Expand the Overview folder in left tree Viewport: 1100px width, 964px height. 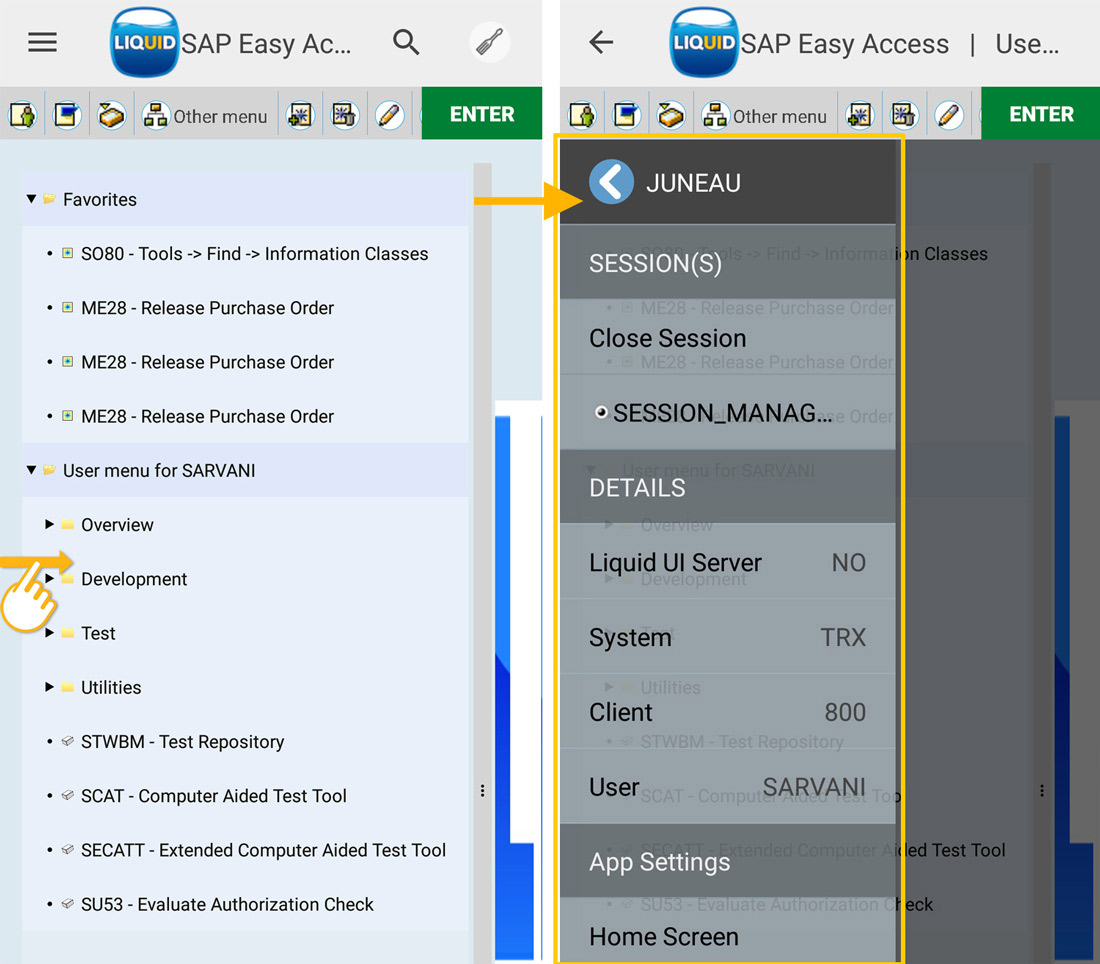pyautogui.click(x=50, y=525)
